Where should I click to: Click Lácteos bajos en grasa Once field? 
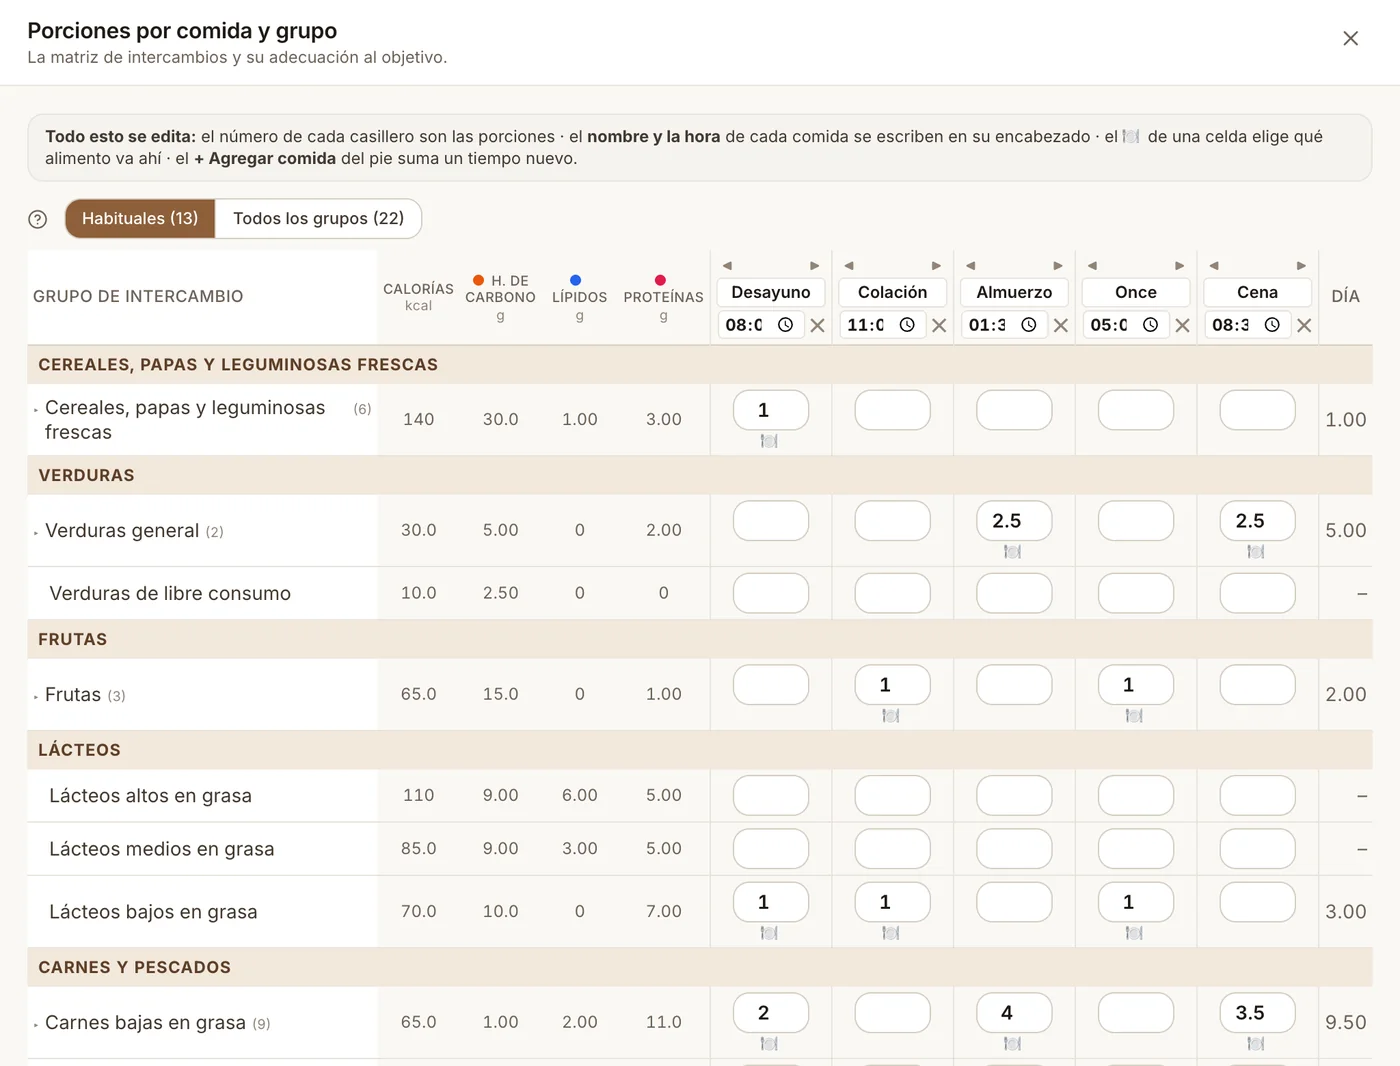1136,902
